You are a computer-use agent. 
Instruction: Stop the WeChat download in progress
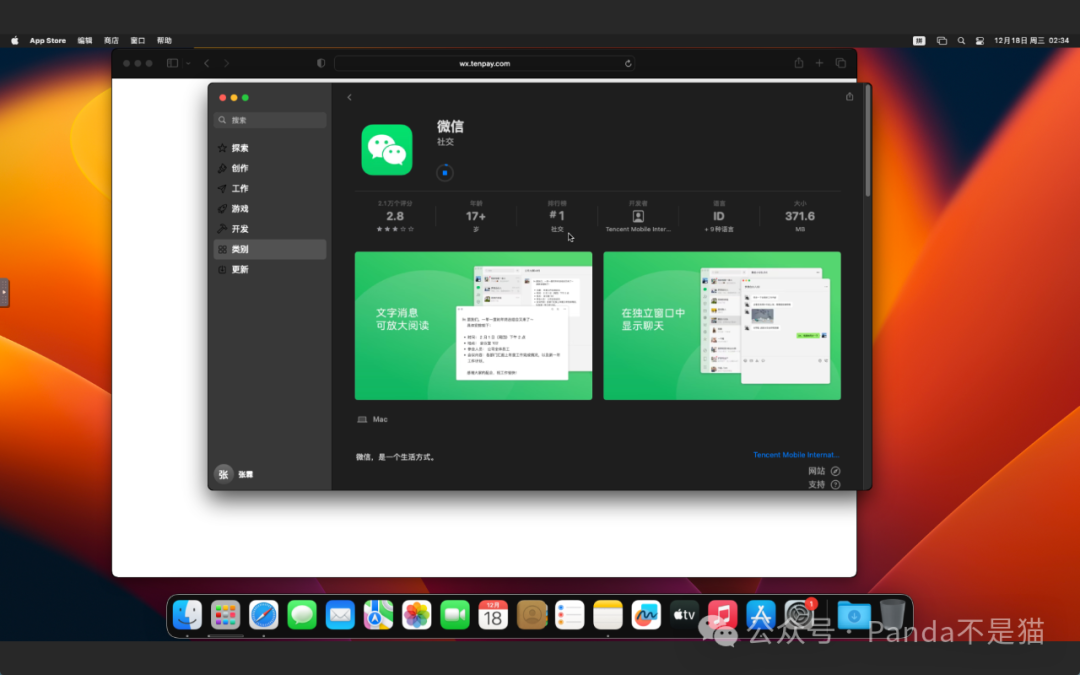point(445,173)
